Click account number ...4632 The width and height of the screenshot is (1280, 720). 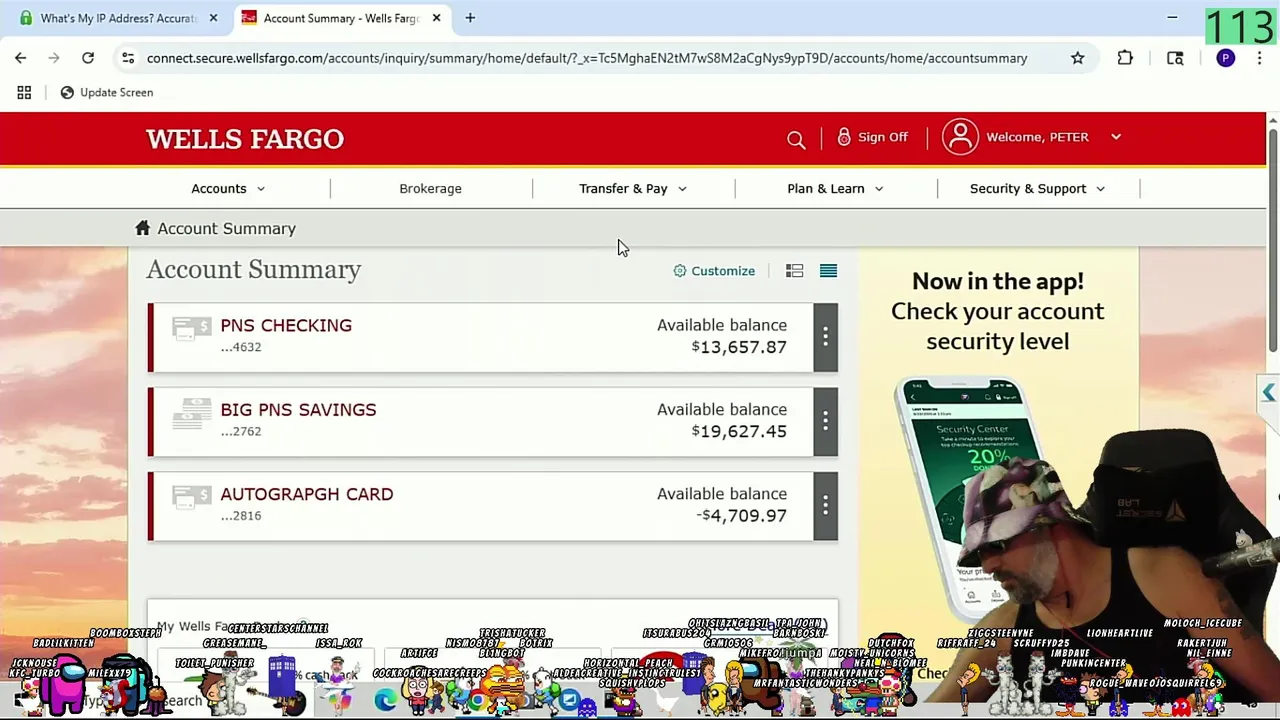tap(240, 347)
